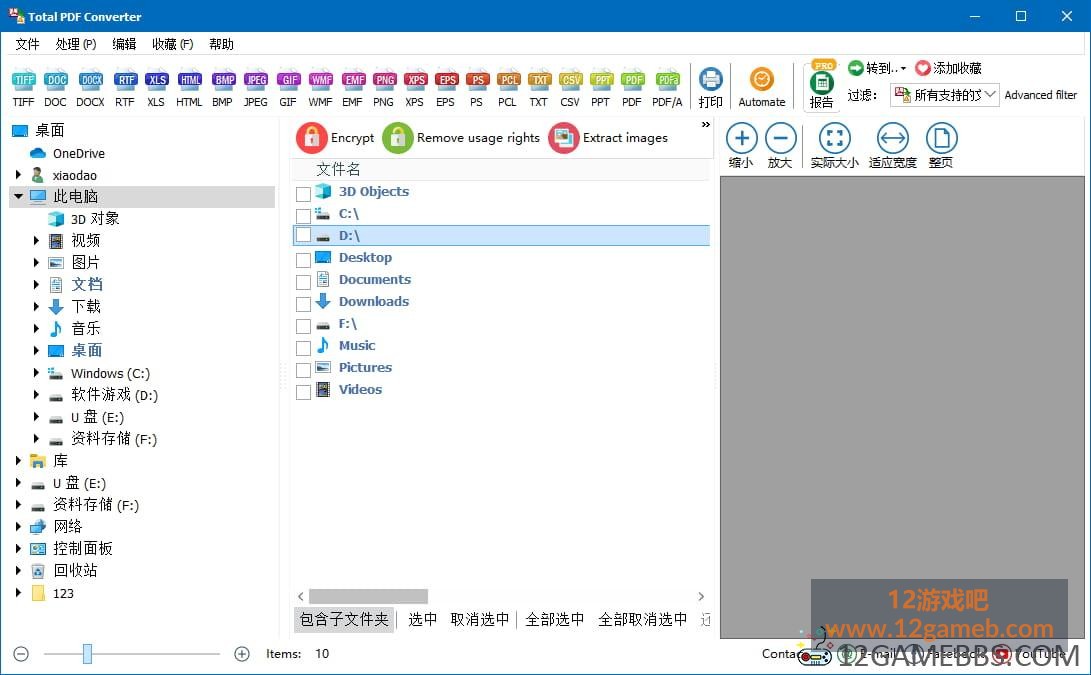The height and width of the screenshot is (675, 1091).
Task: Select PPT output format
Action: 601,88
